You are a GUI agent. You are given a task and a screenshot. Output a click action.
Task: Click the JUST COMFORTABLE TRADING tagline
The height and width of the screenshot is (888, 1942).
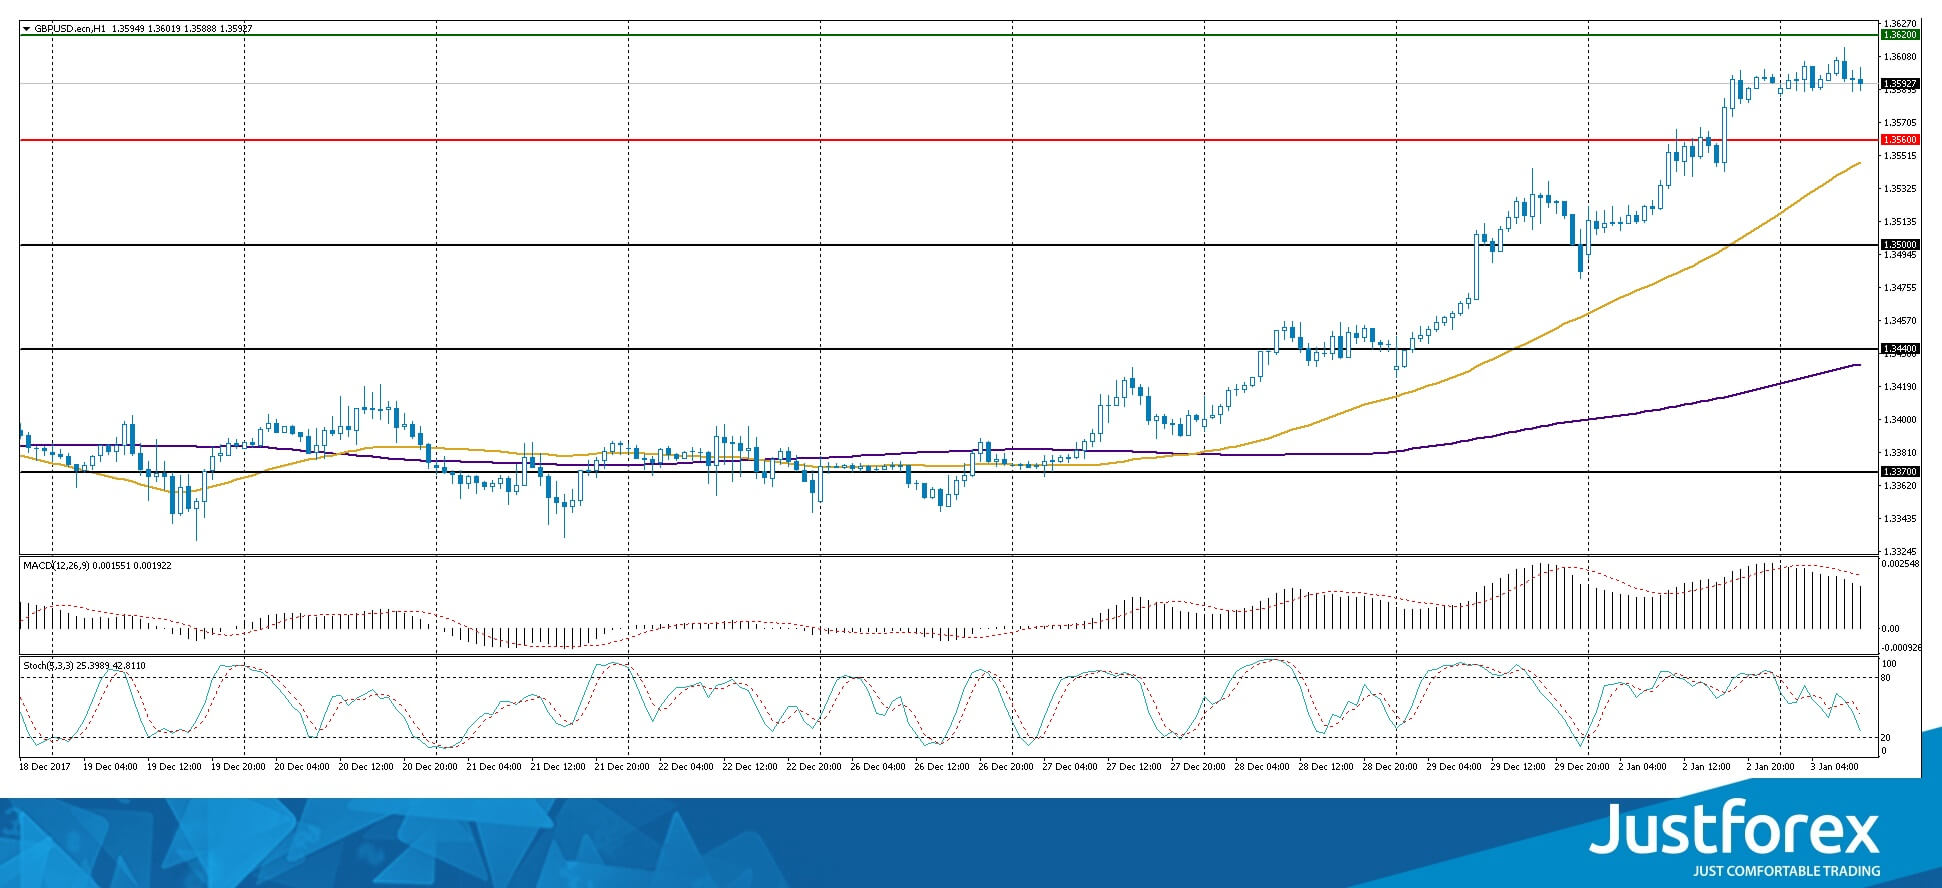click(x=1786, y=871)
